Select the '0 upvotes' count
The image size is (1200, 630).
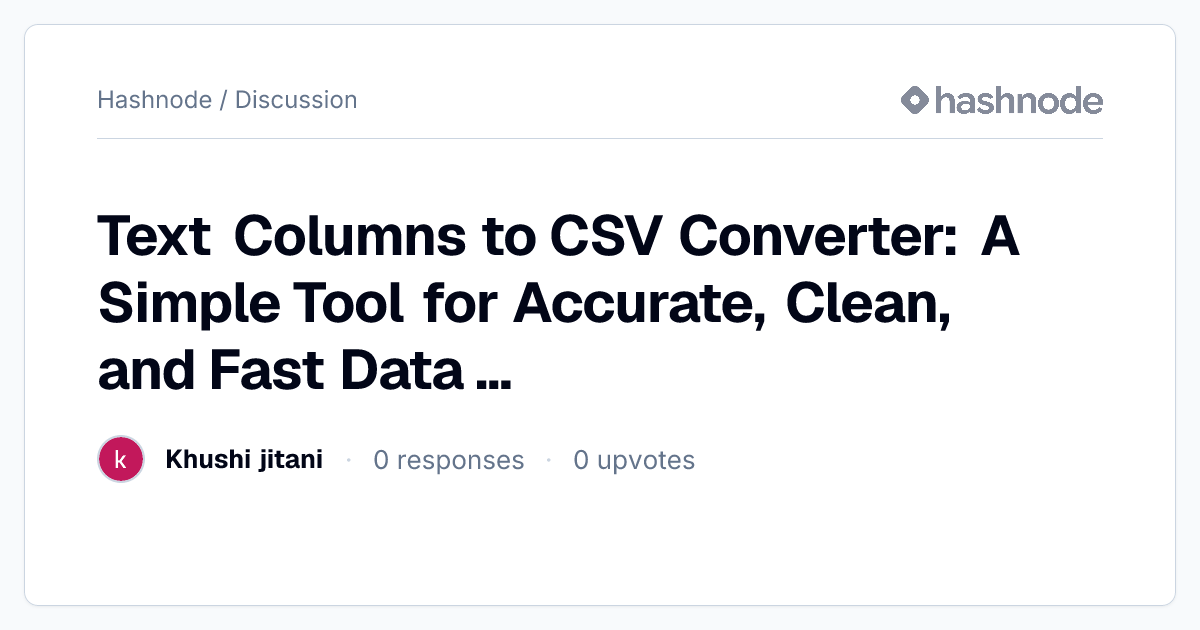pos(634,460)
